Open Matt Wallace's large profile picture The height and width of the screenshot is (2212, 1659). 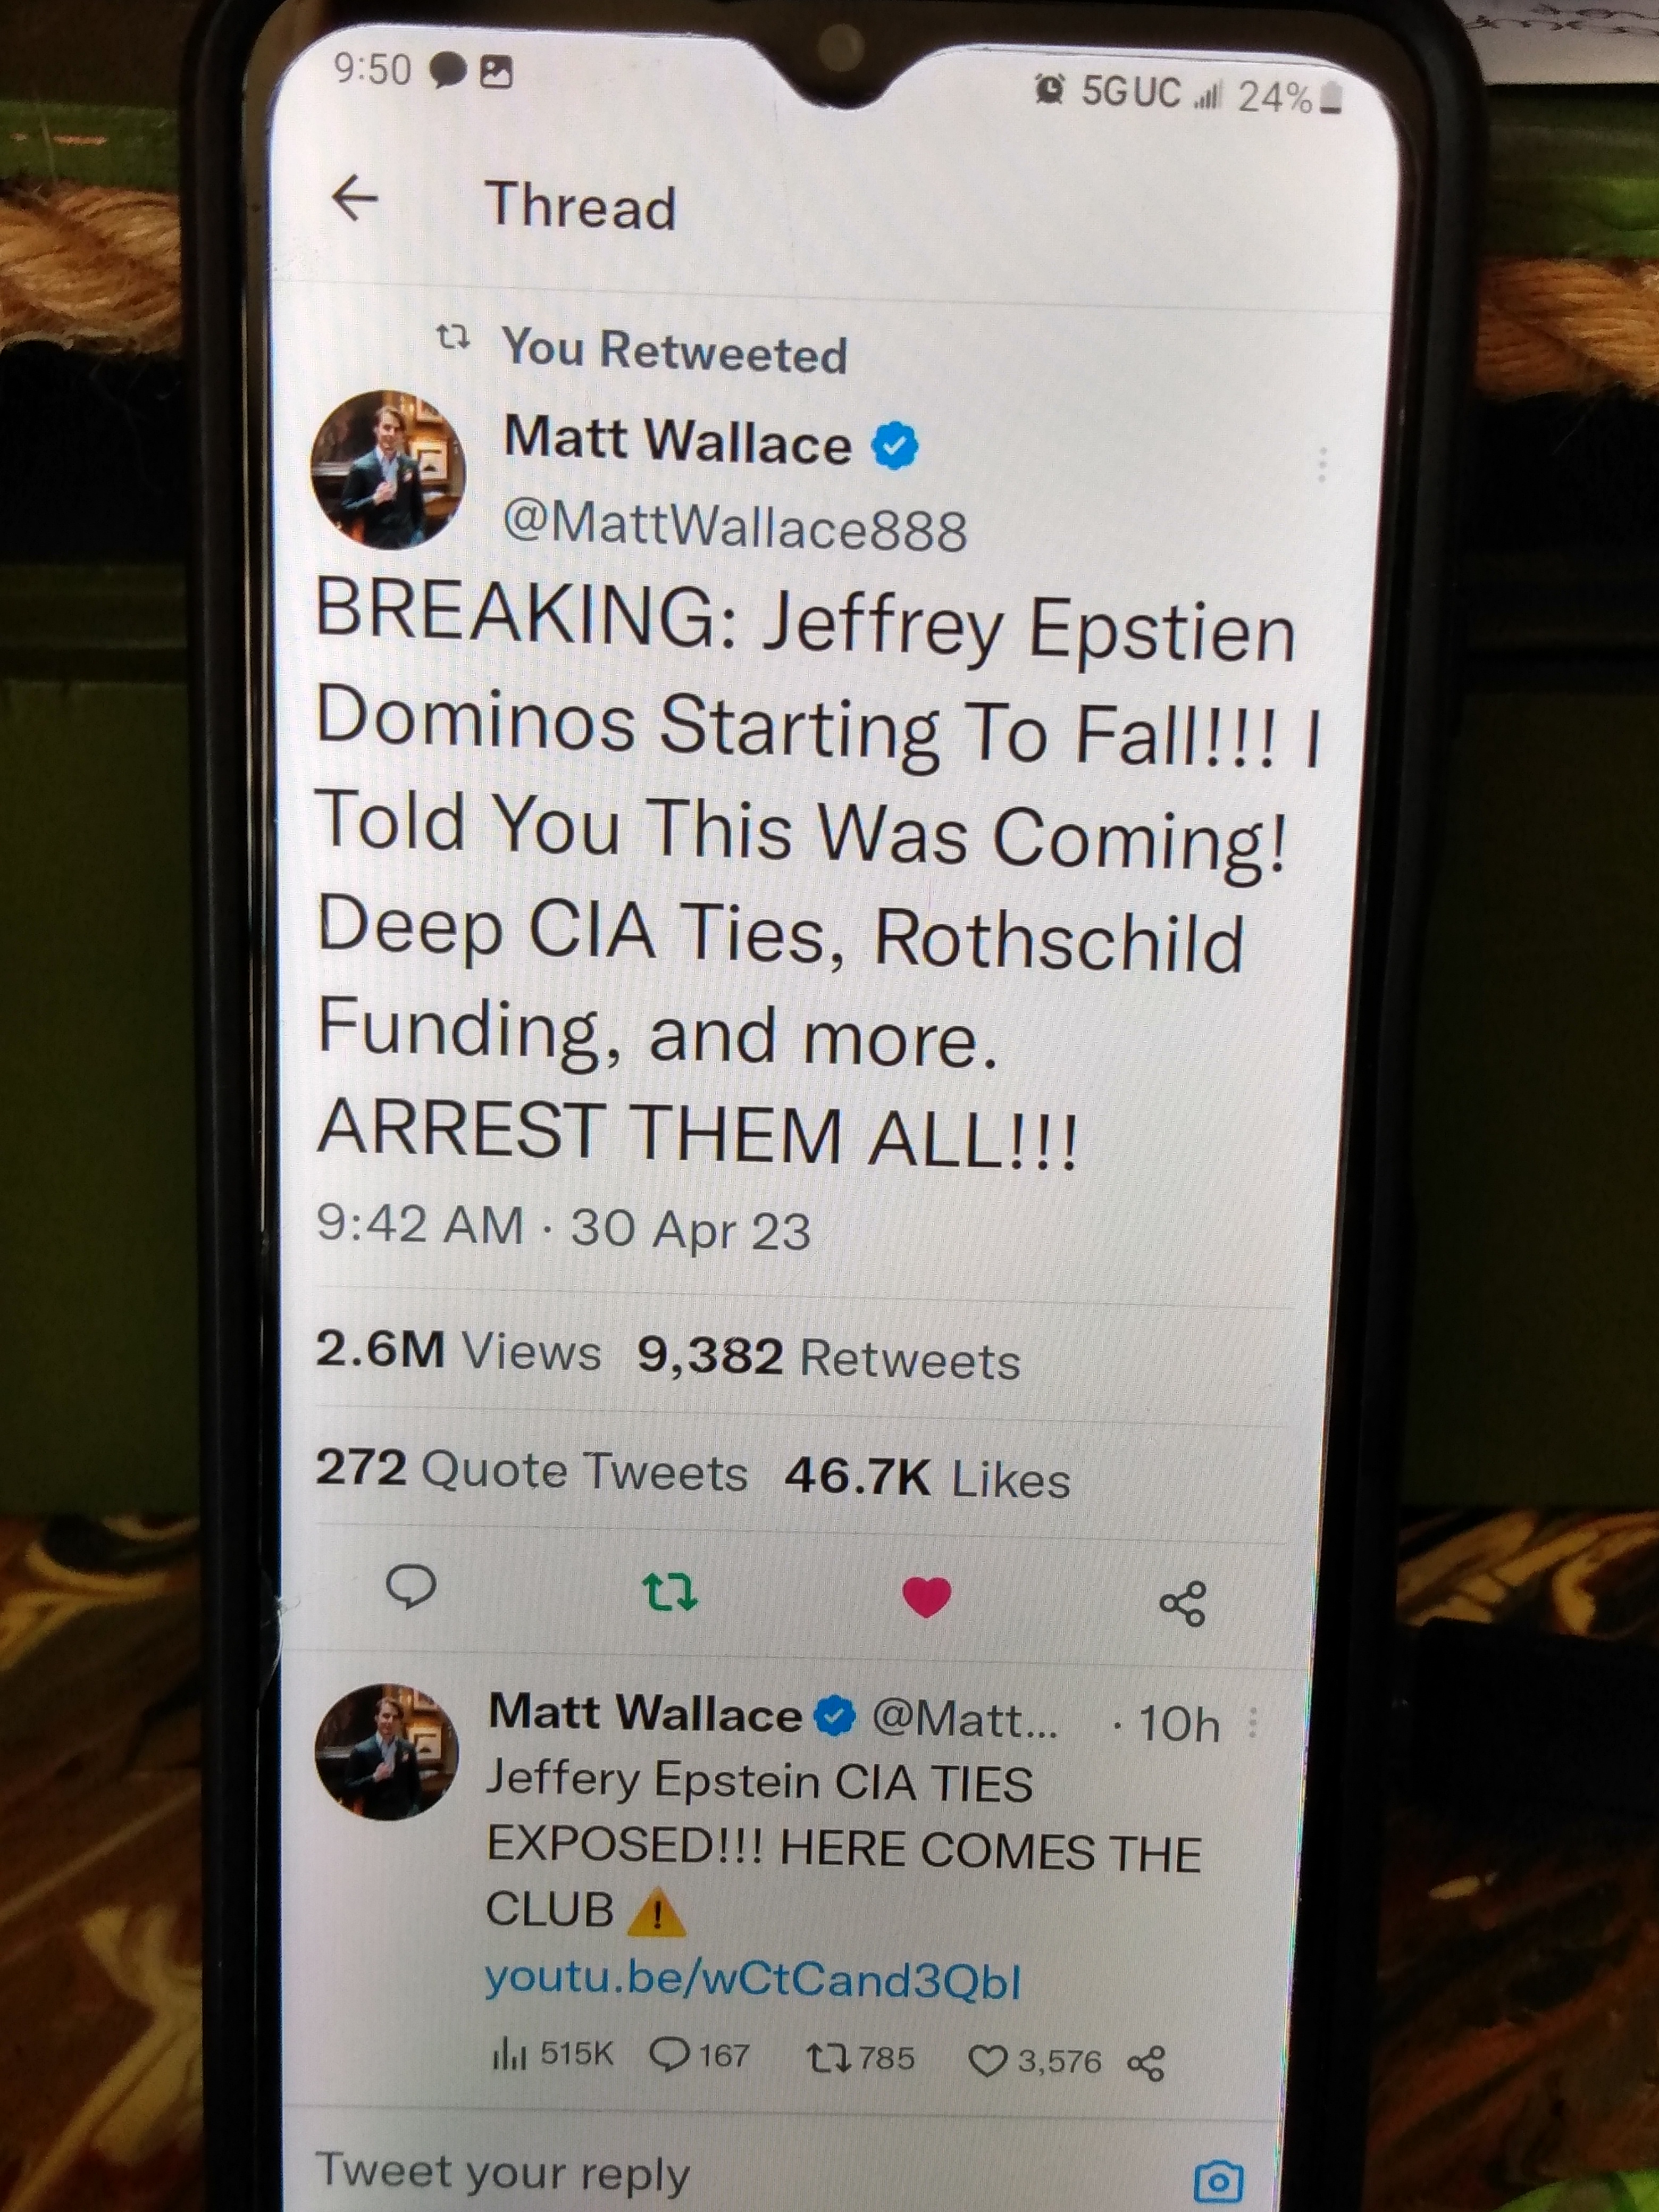[388, 469]
